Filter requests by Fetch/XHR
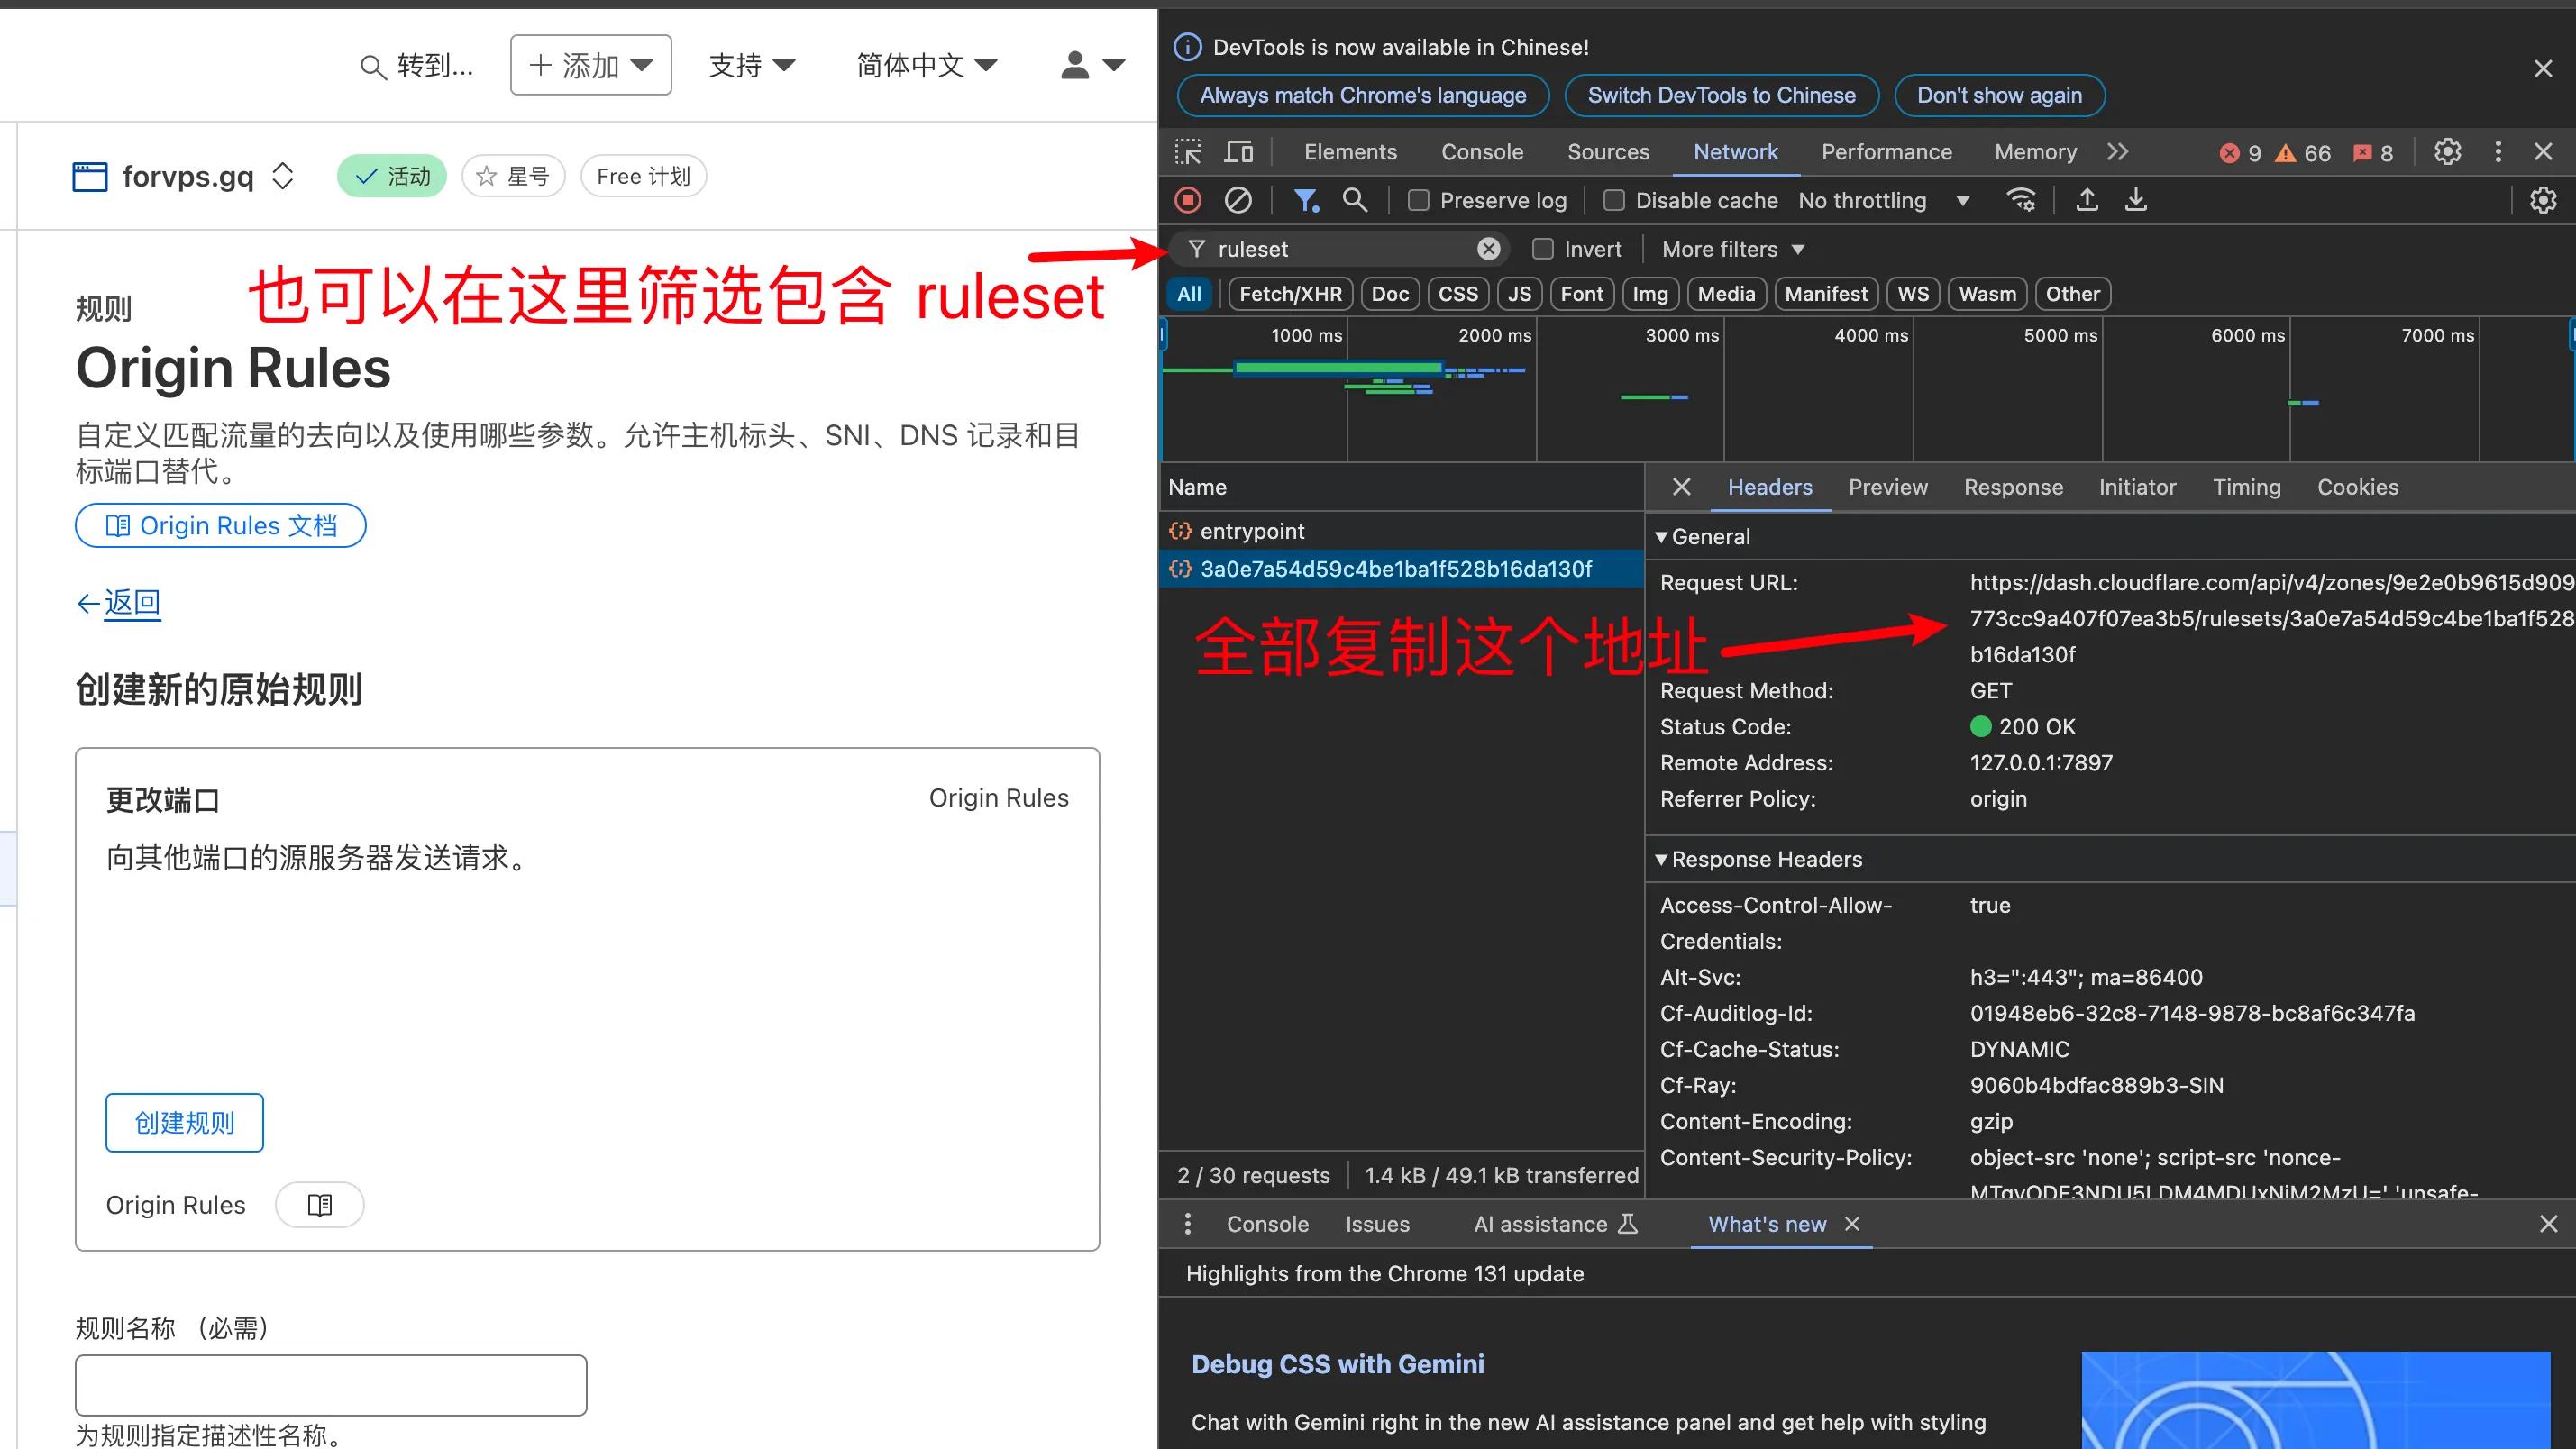2576x1449 pixels. [1290, 294]
